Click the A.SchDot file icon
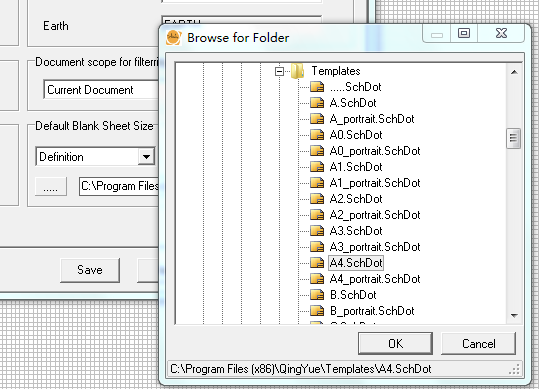Viewport: 539px width, 389px height. pos(317,103)
